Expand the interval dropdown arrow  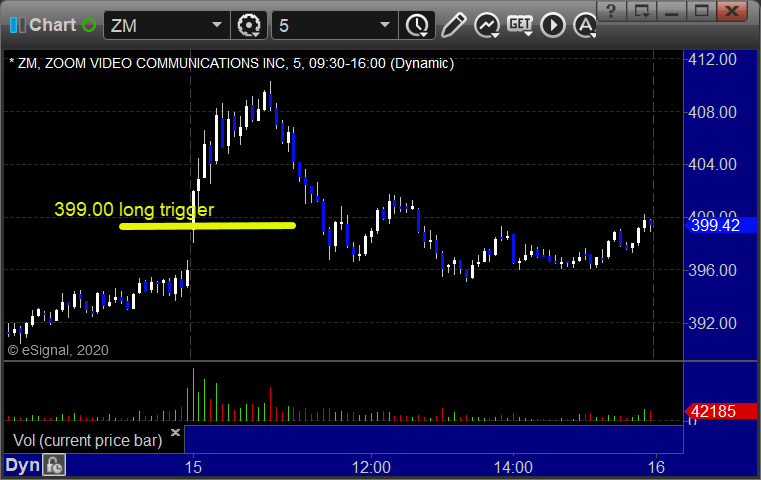tap(385, 25)
